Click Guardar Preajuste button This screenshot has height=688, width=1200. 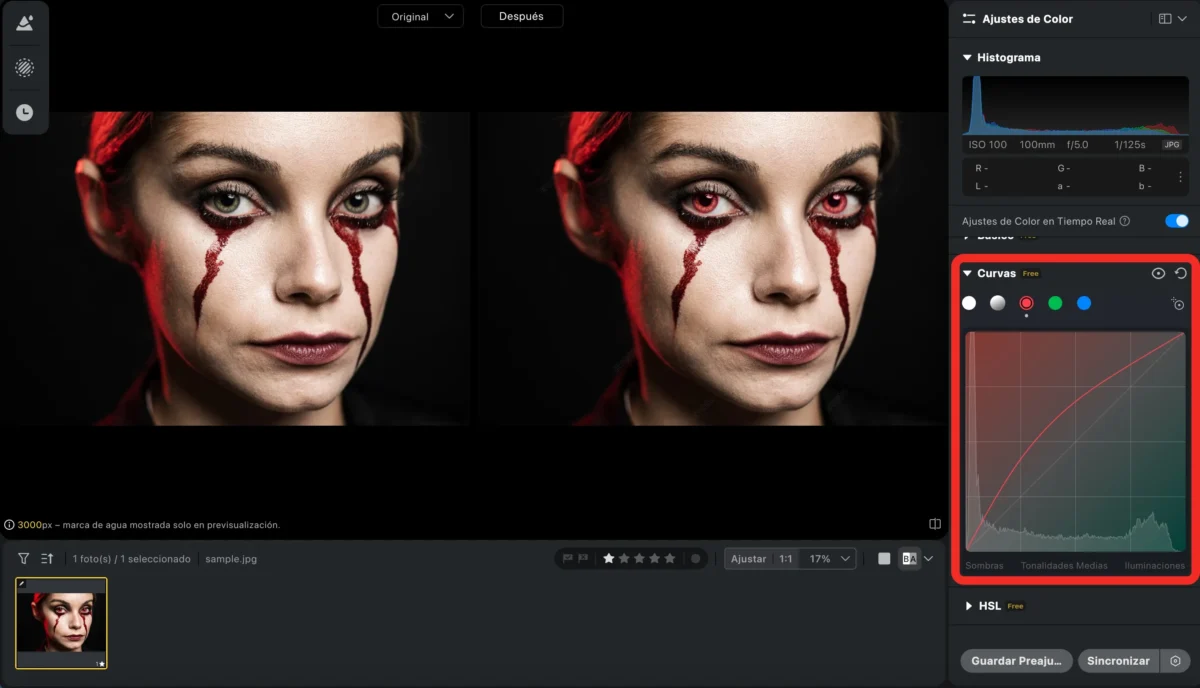click(1016, 661)
